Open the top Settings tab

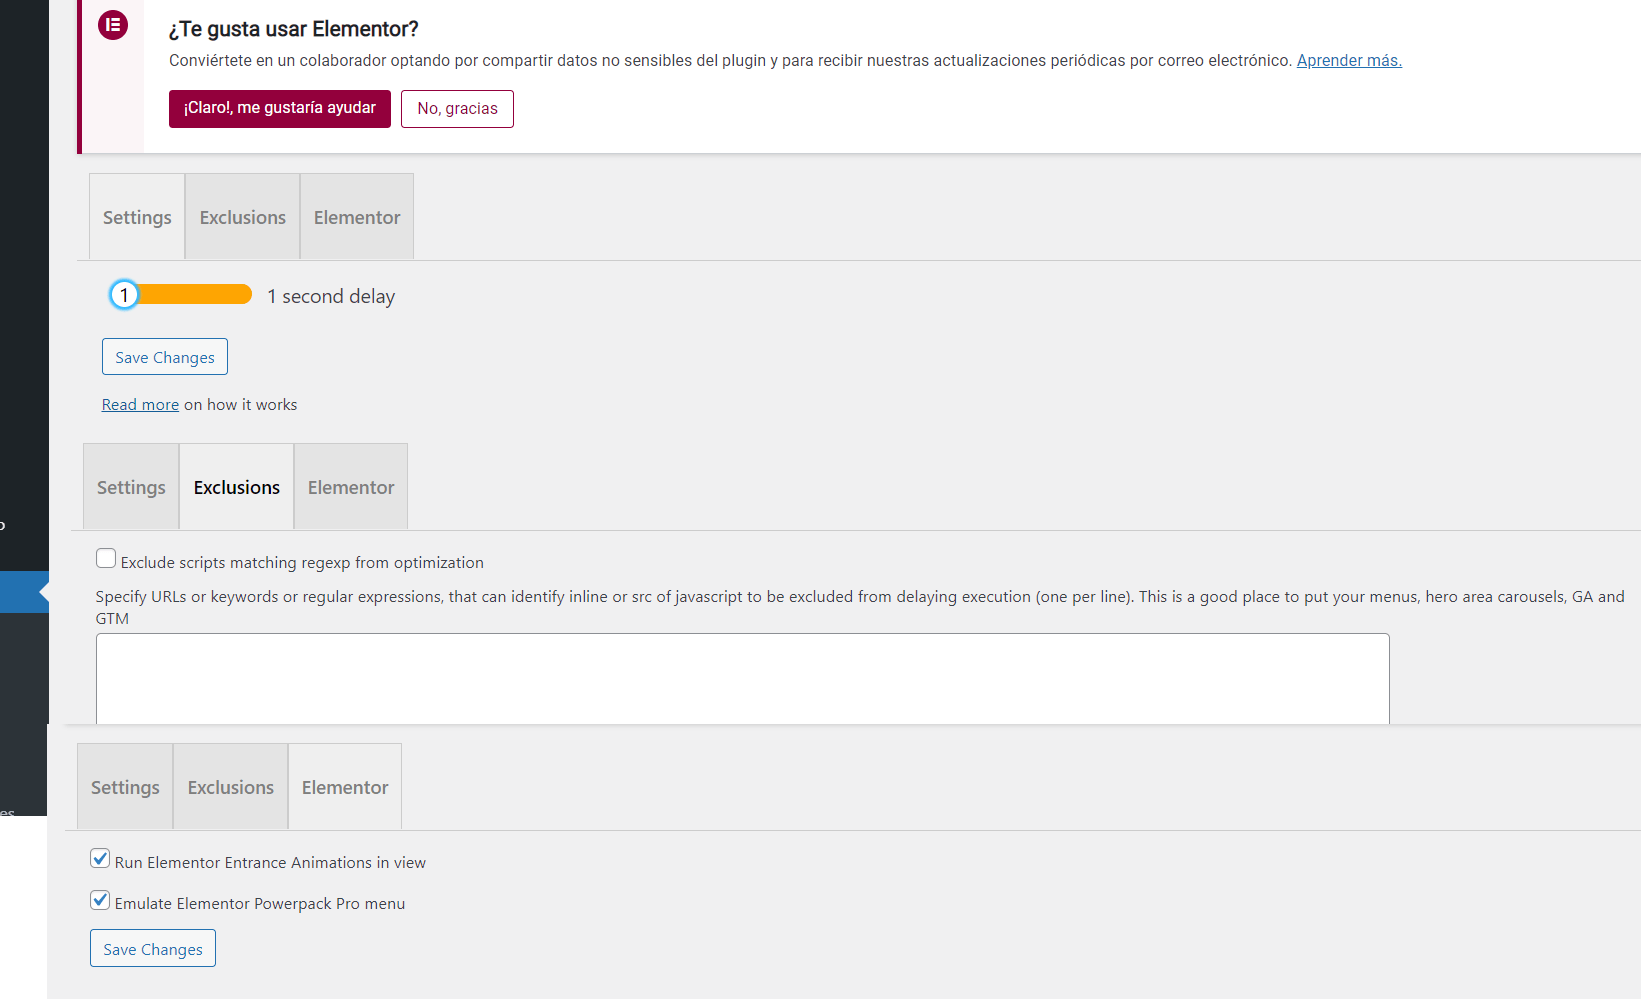(x=137, y=217)
